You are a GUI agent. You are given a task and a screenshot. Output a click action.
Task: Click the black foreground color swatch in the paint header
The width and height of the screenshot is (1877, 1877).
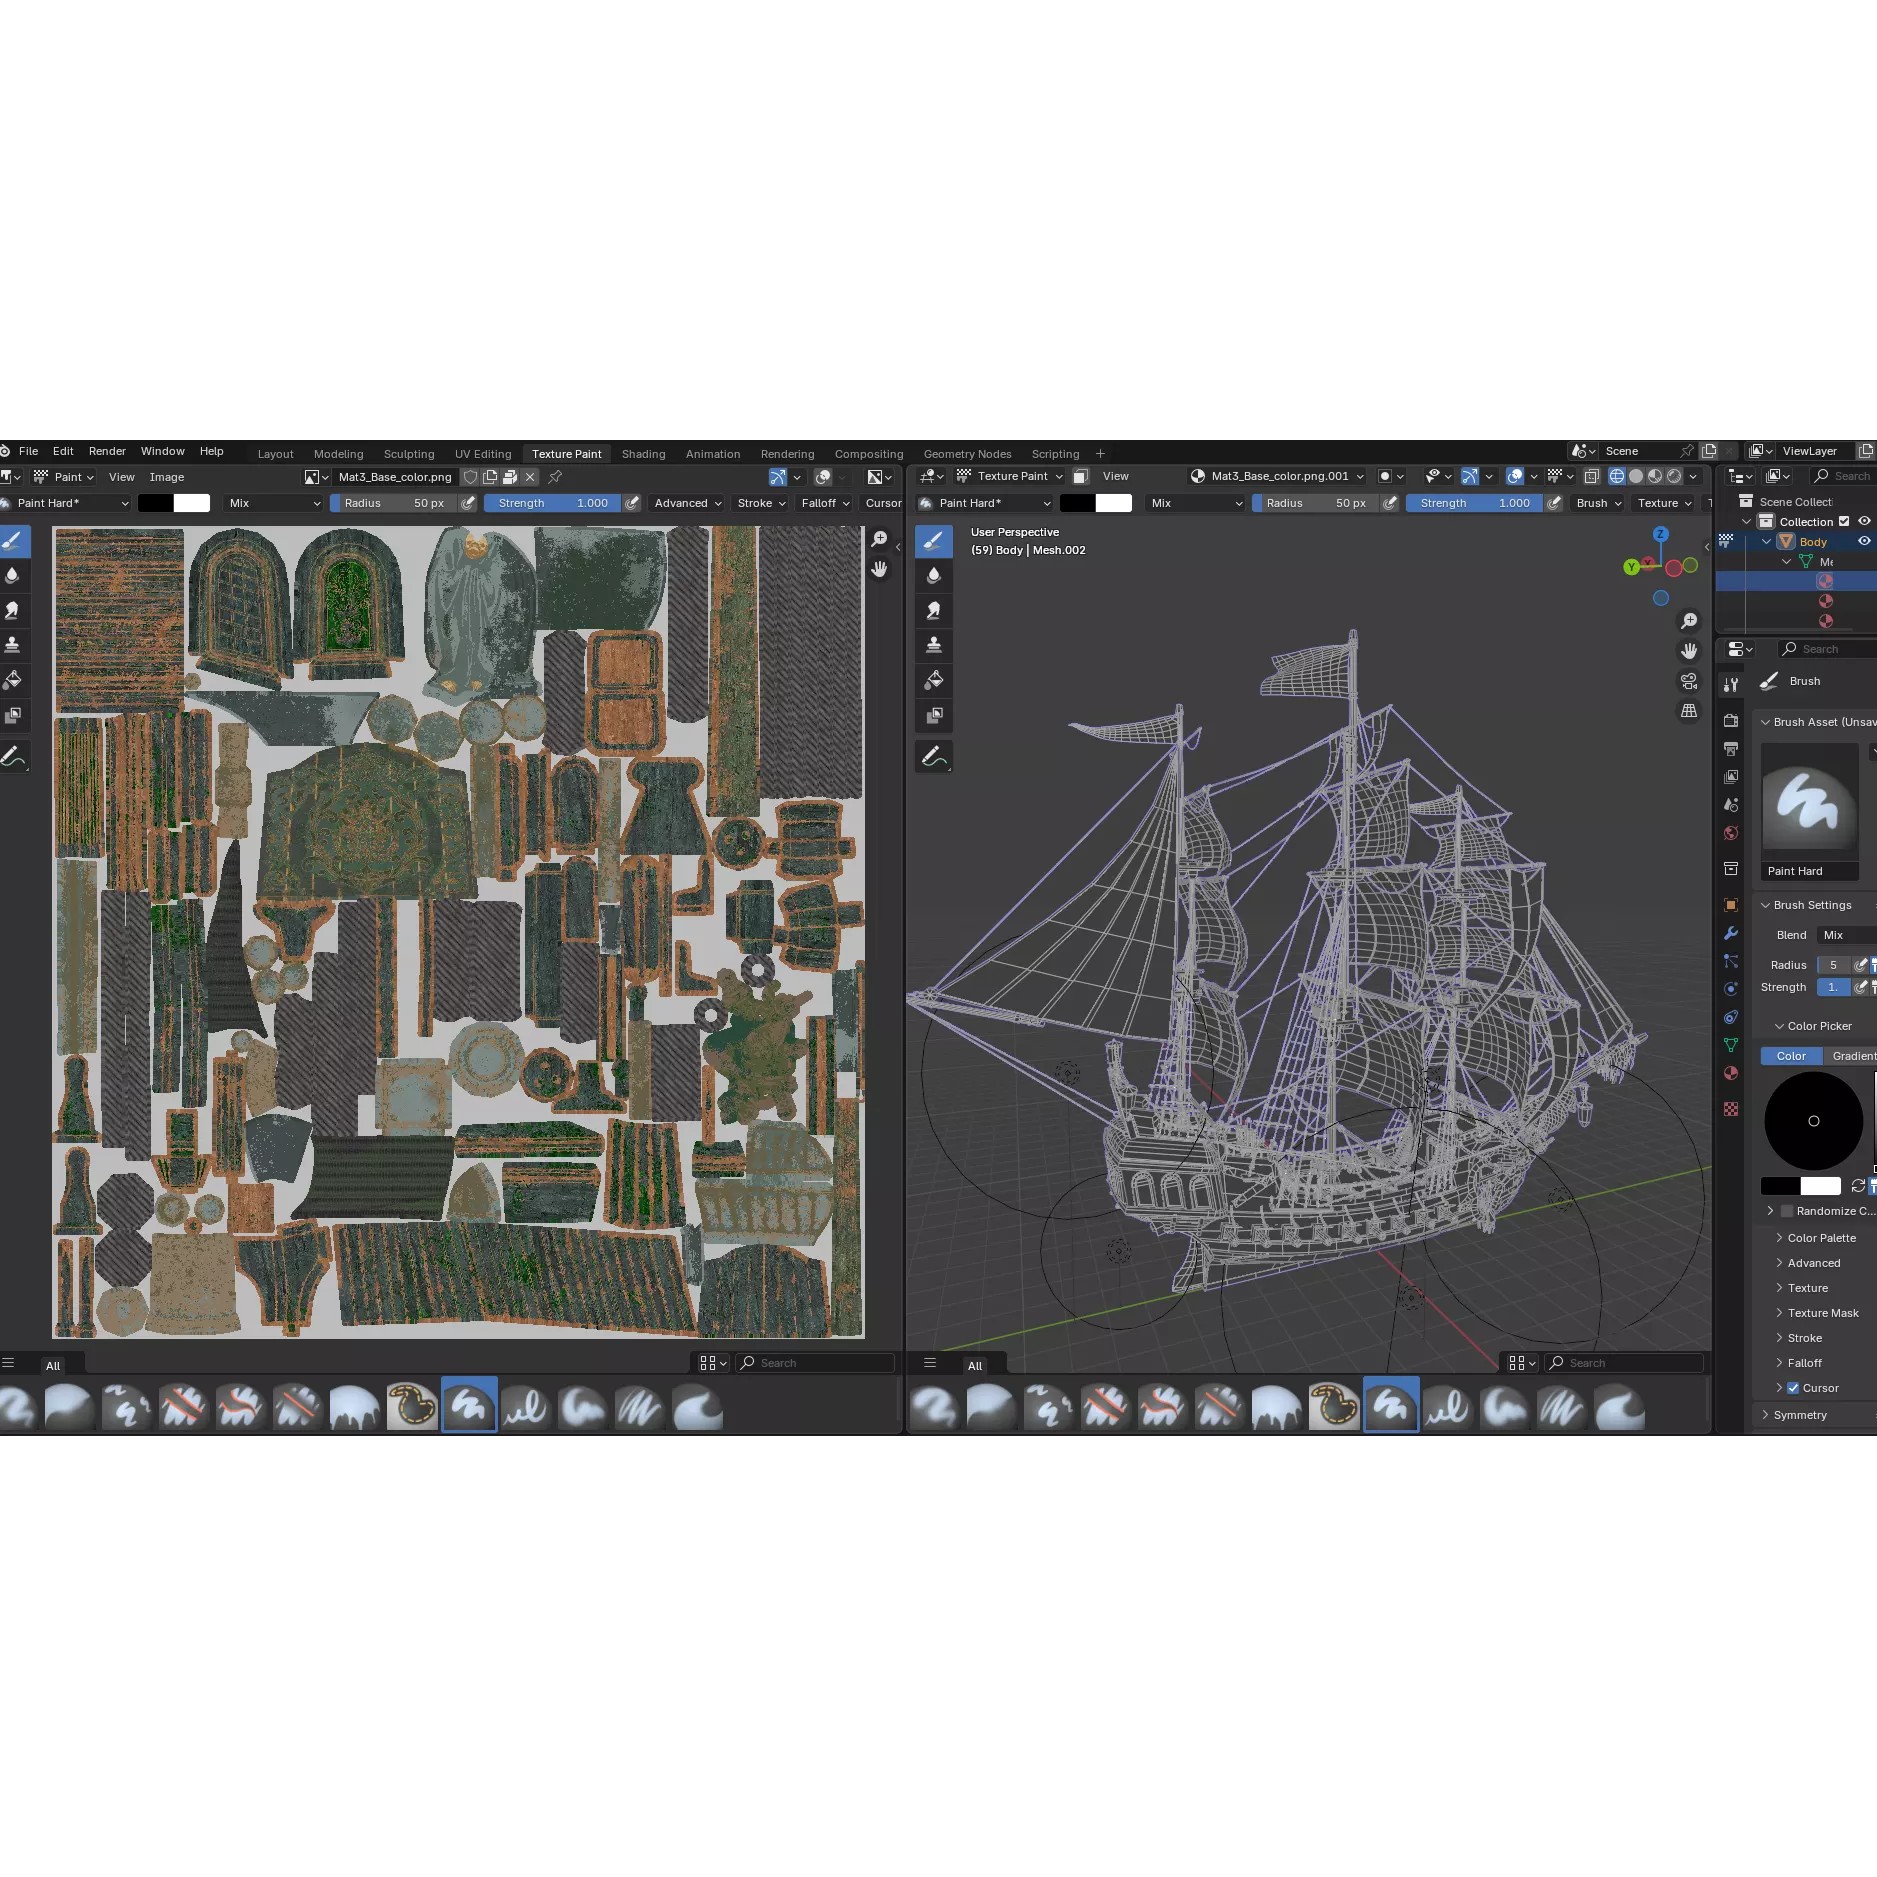click(x=155, y=503)
